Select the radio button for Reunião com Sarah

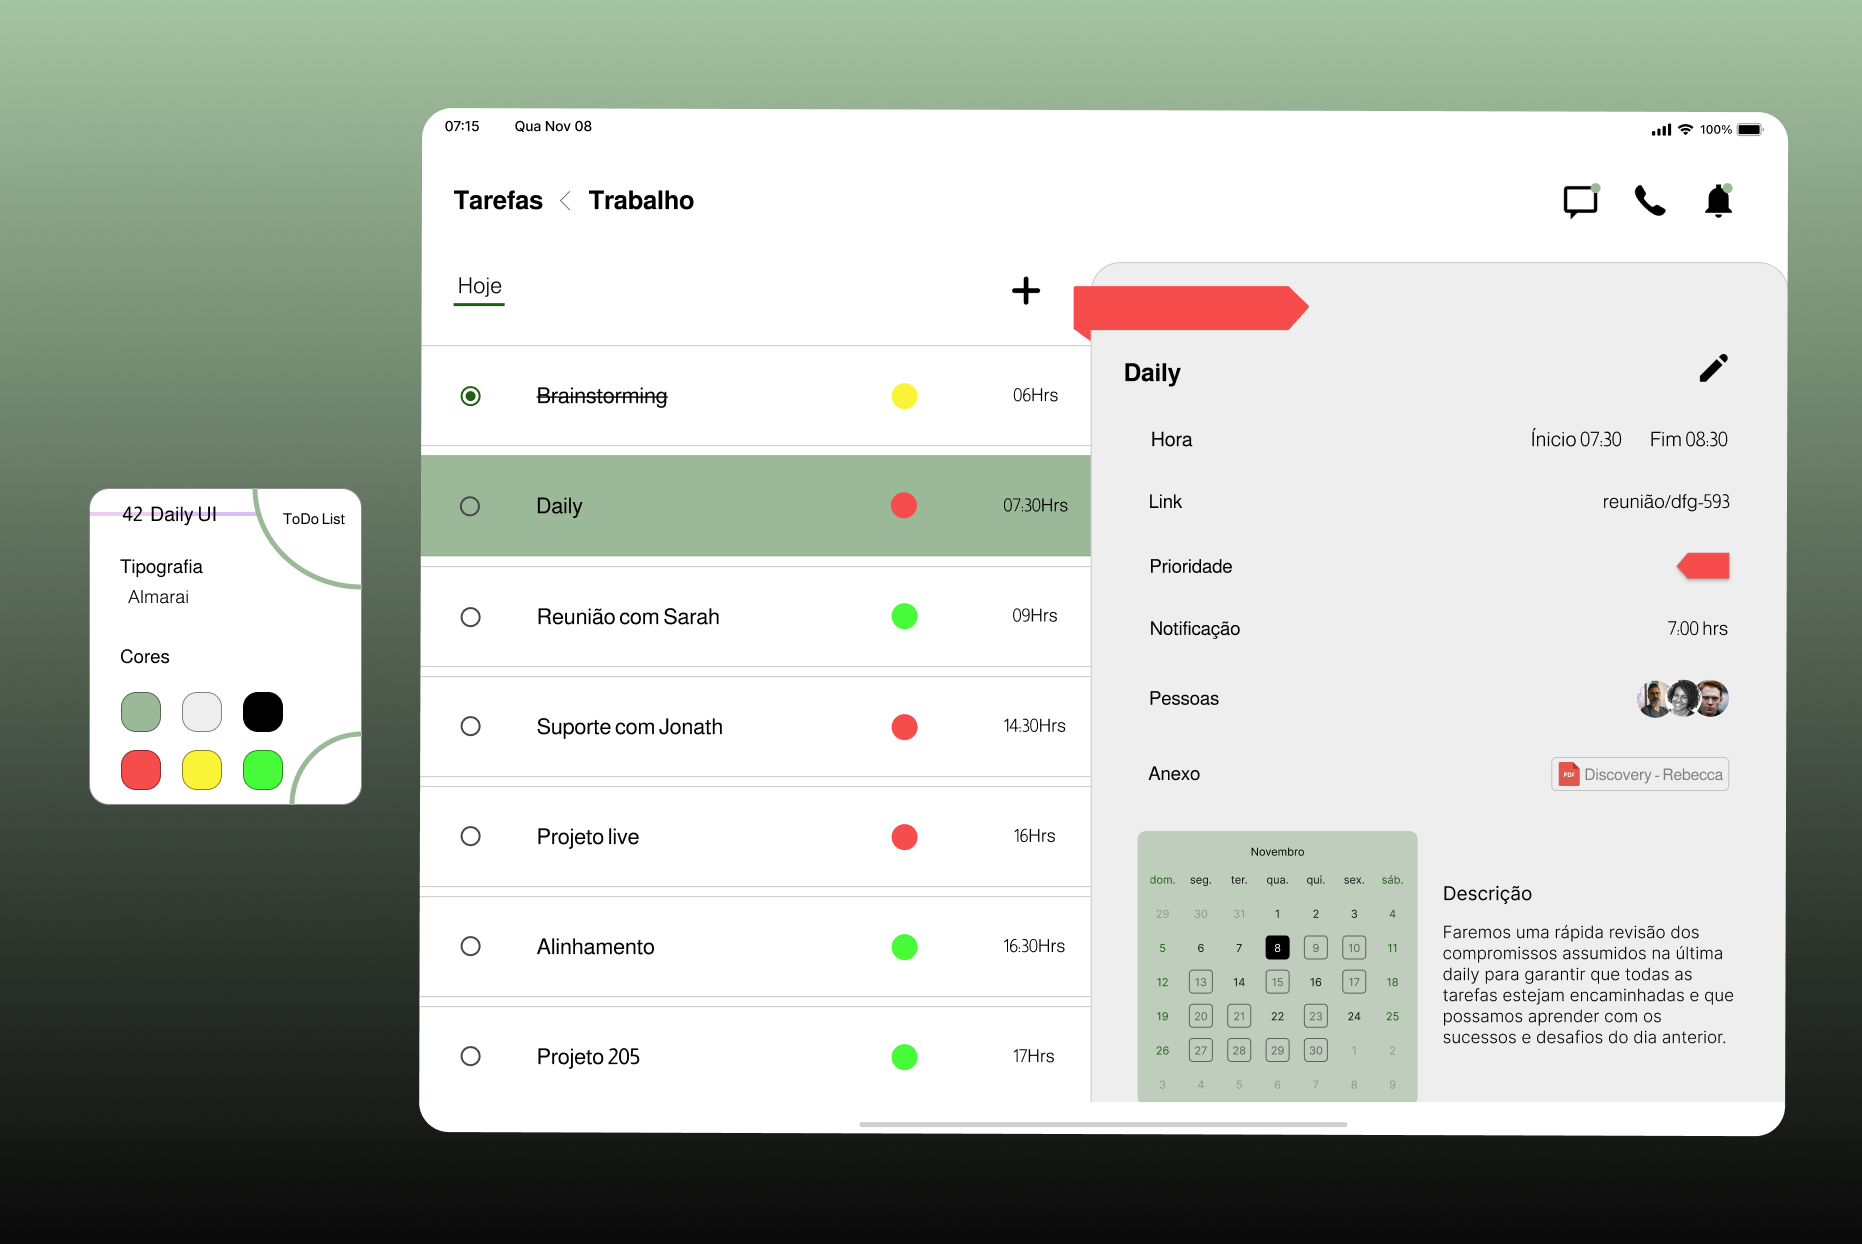click(470, 617)
